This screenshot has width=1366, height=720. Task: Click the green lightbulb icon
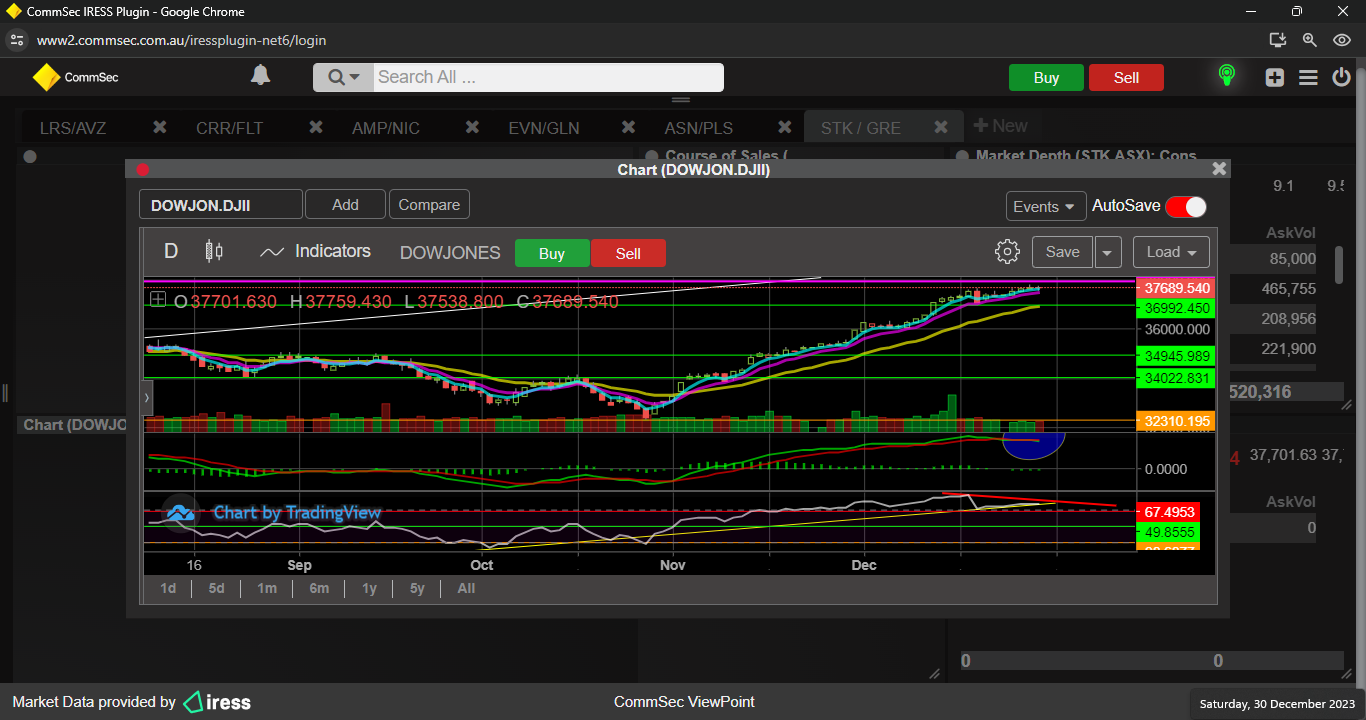pos(1226,76)
